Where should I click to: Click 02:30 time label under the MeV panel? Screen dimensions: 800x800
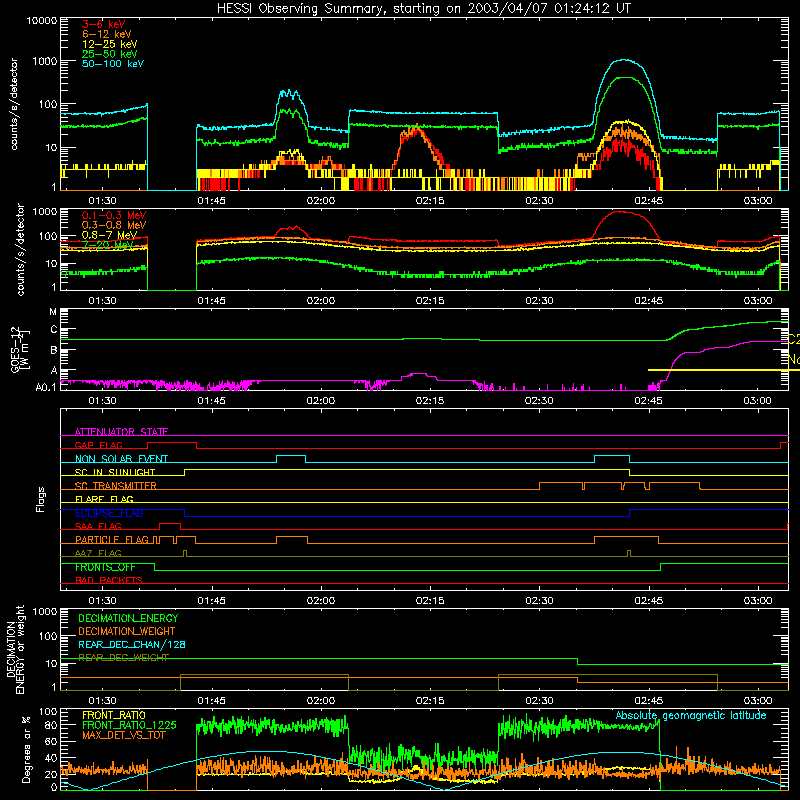[x=539, y=301]
